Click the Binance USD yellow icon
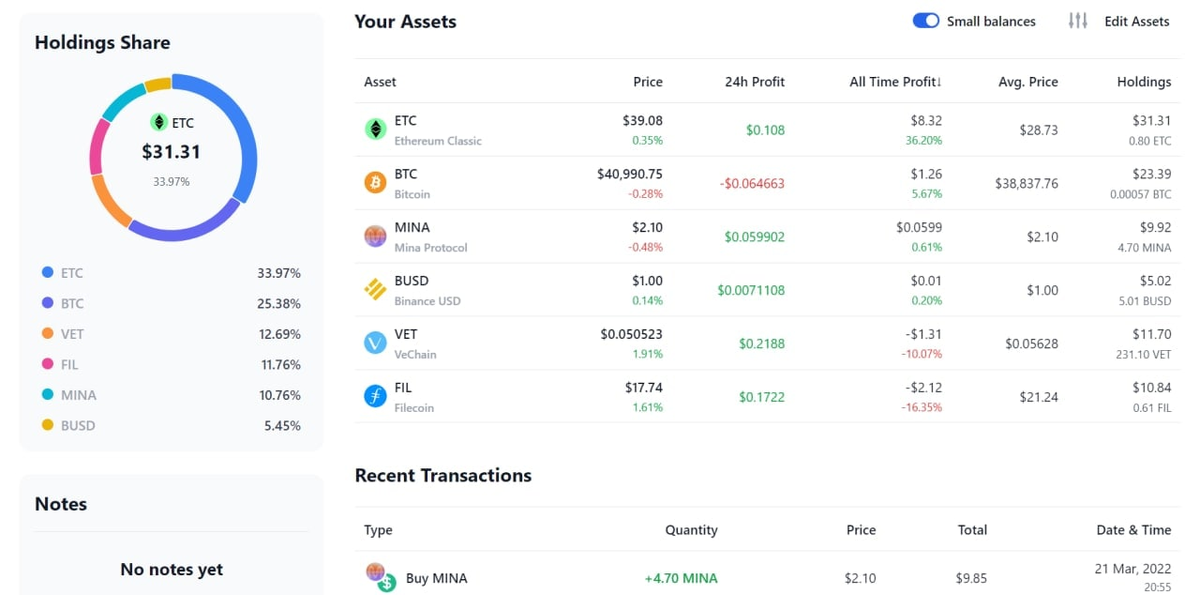Screen dimensions: 1200x595 (x=375, y=290)
